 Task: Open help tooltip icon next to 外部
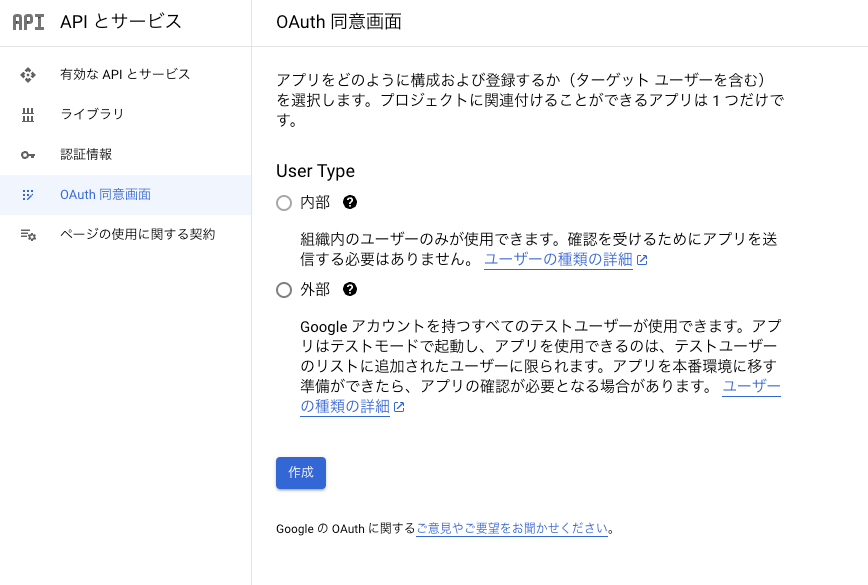352,290
